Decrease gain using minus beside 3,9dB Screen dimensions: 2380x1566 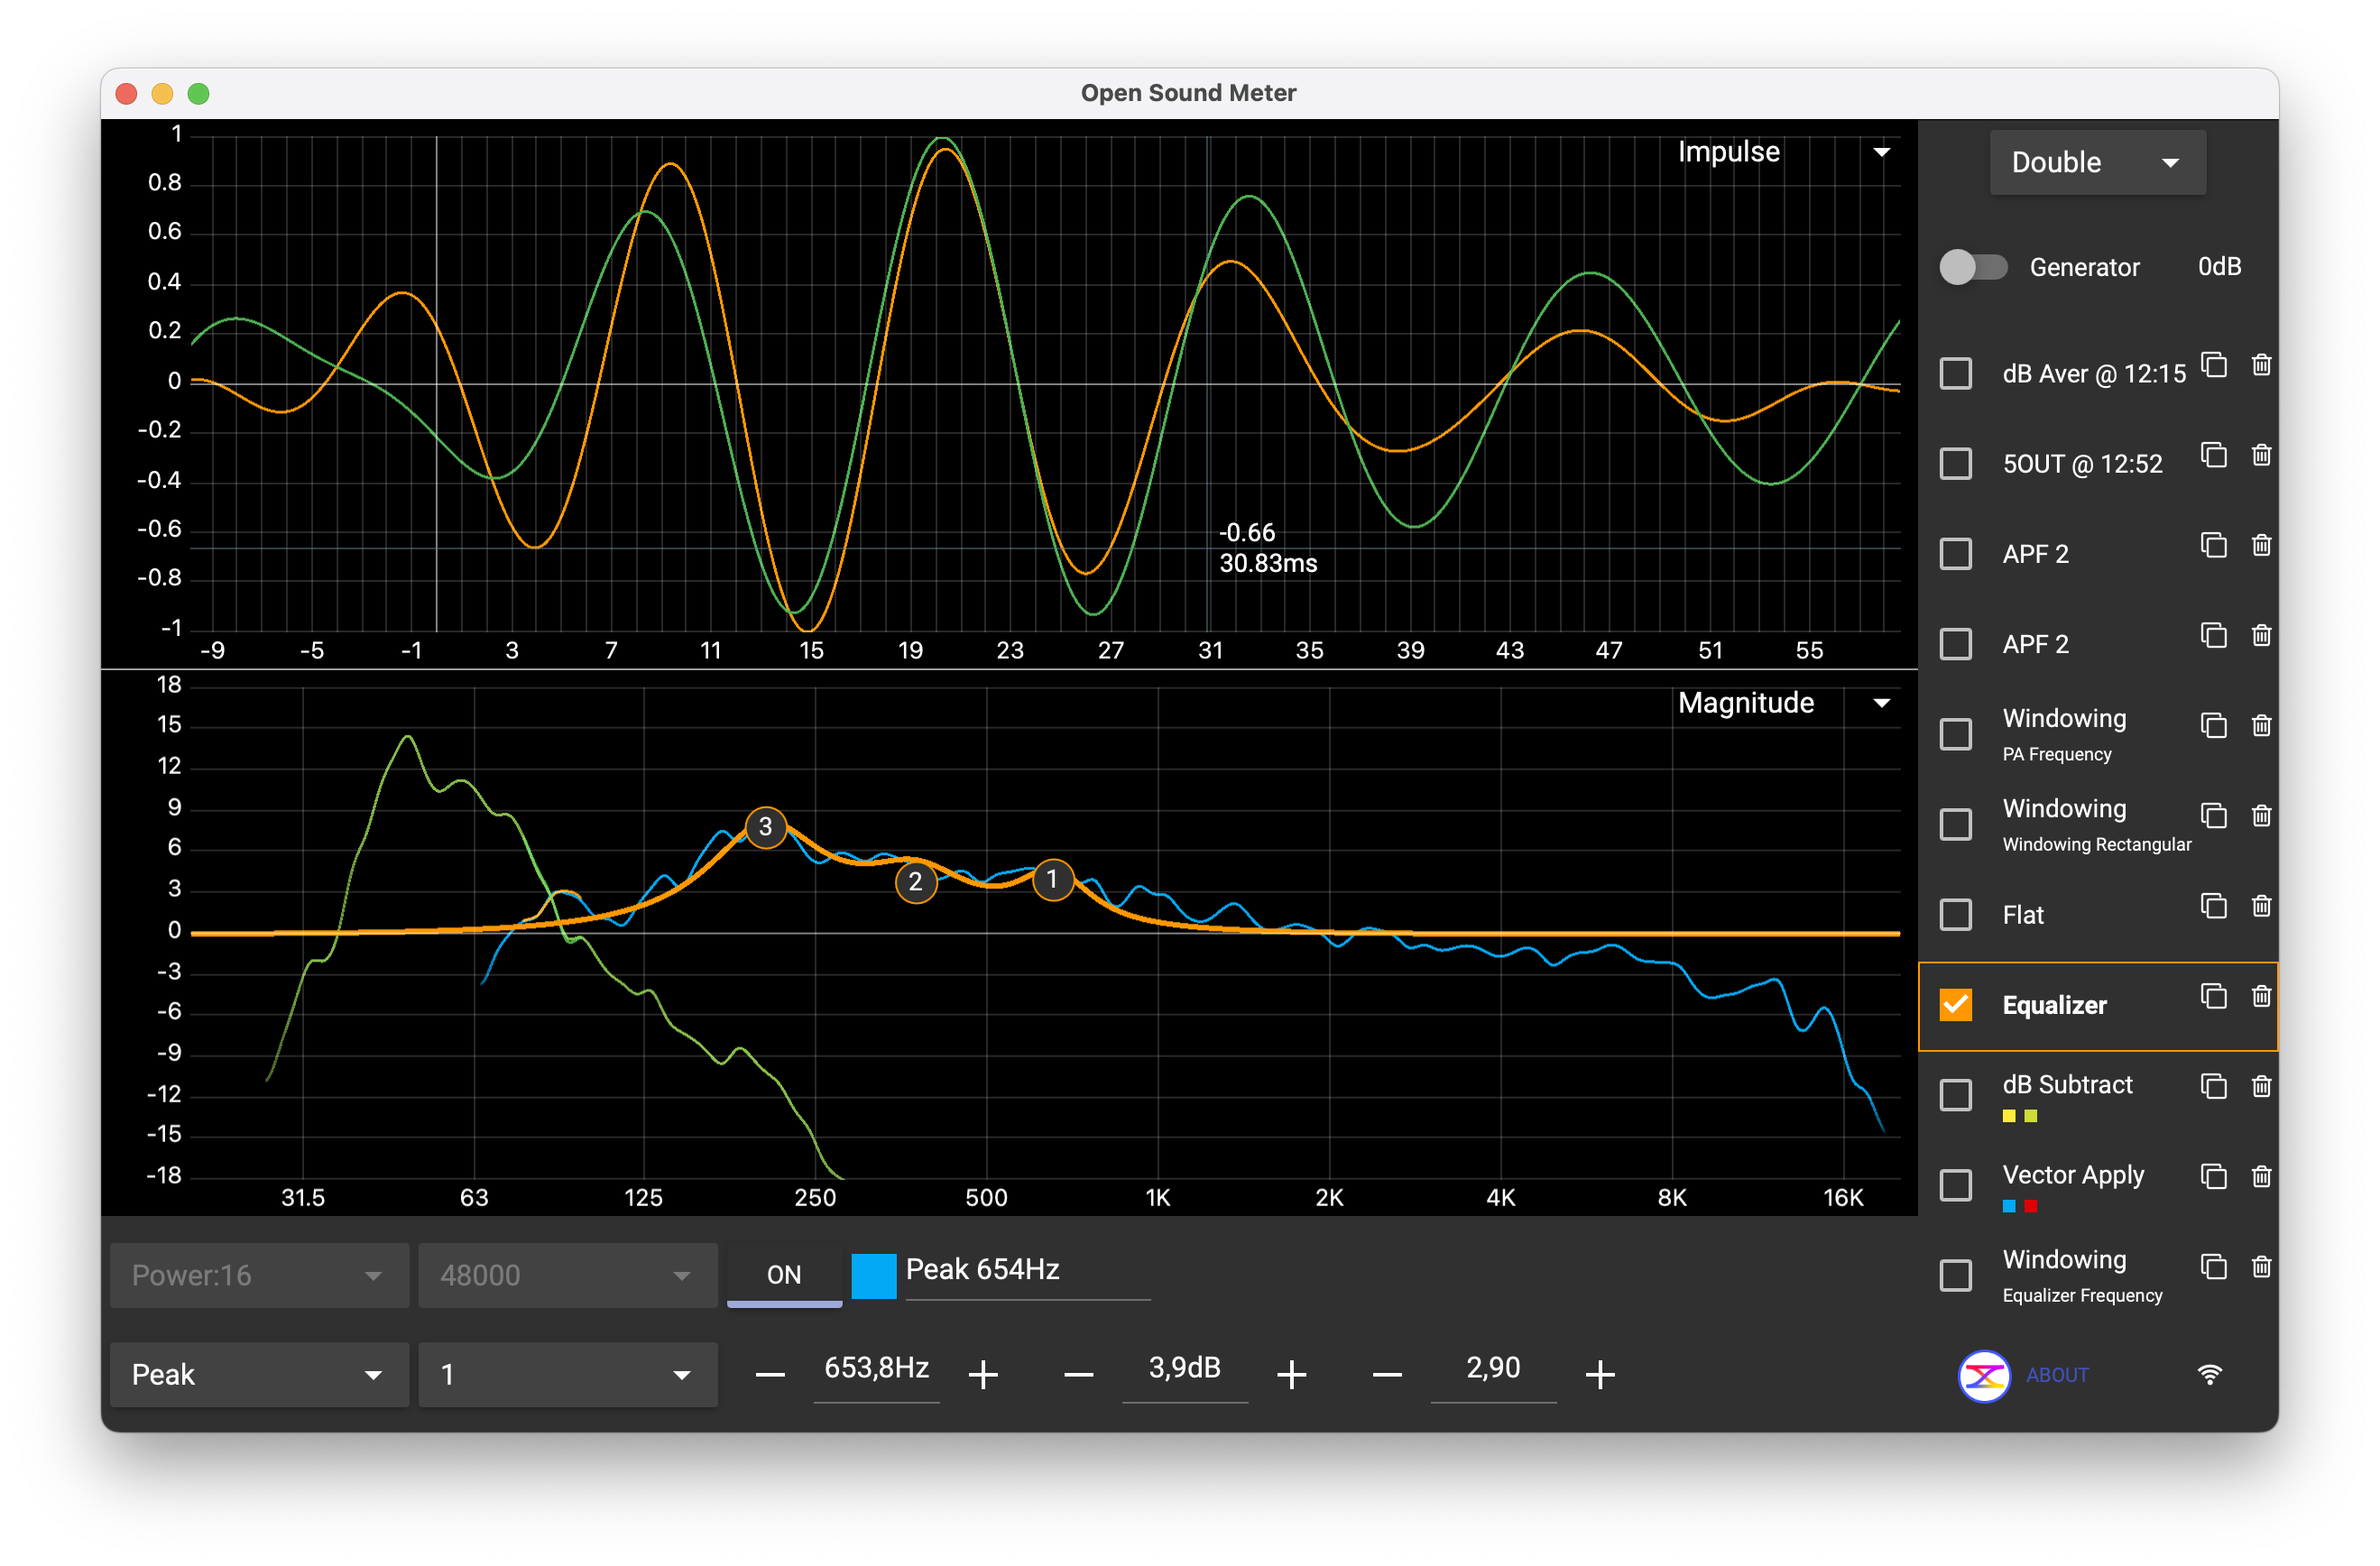click(1078, 1374)
